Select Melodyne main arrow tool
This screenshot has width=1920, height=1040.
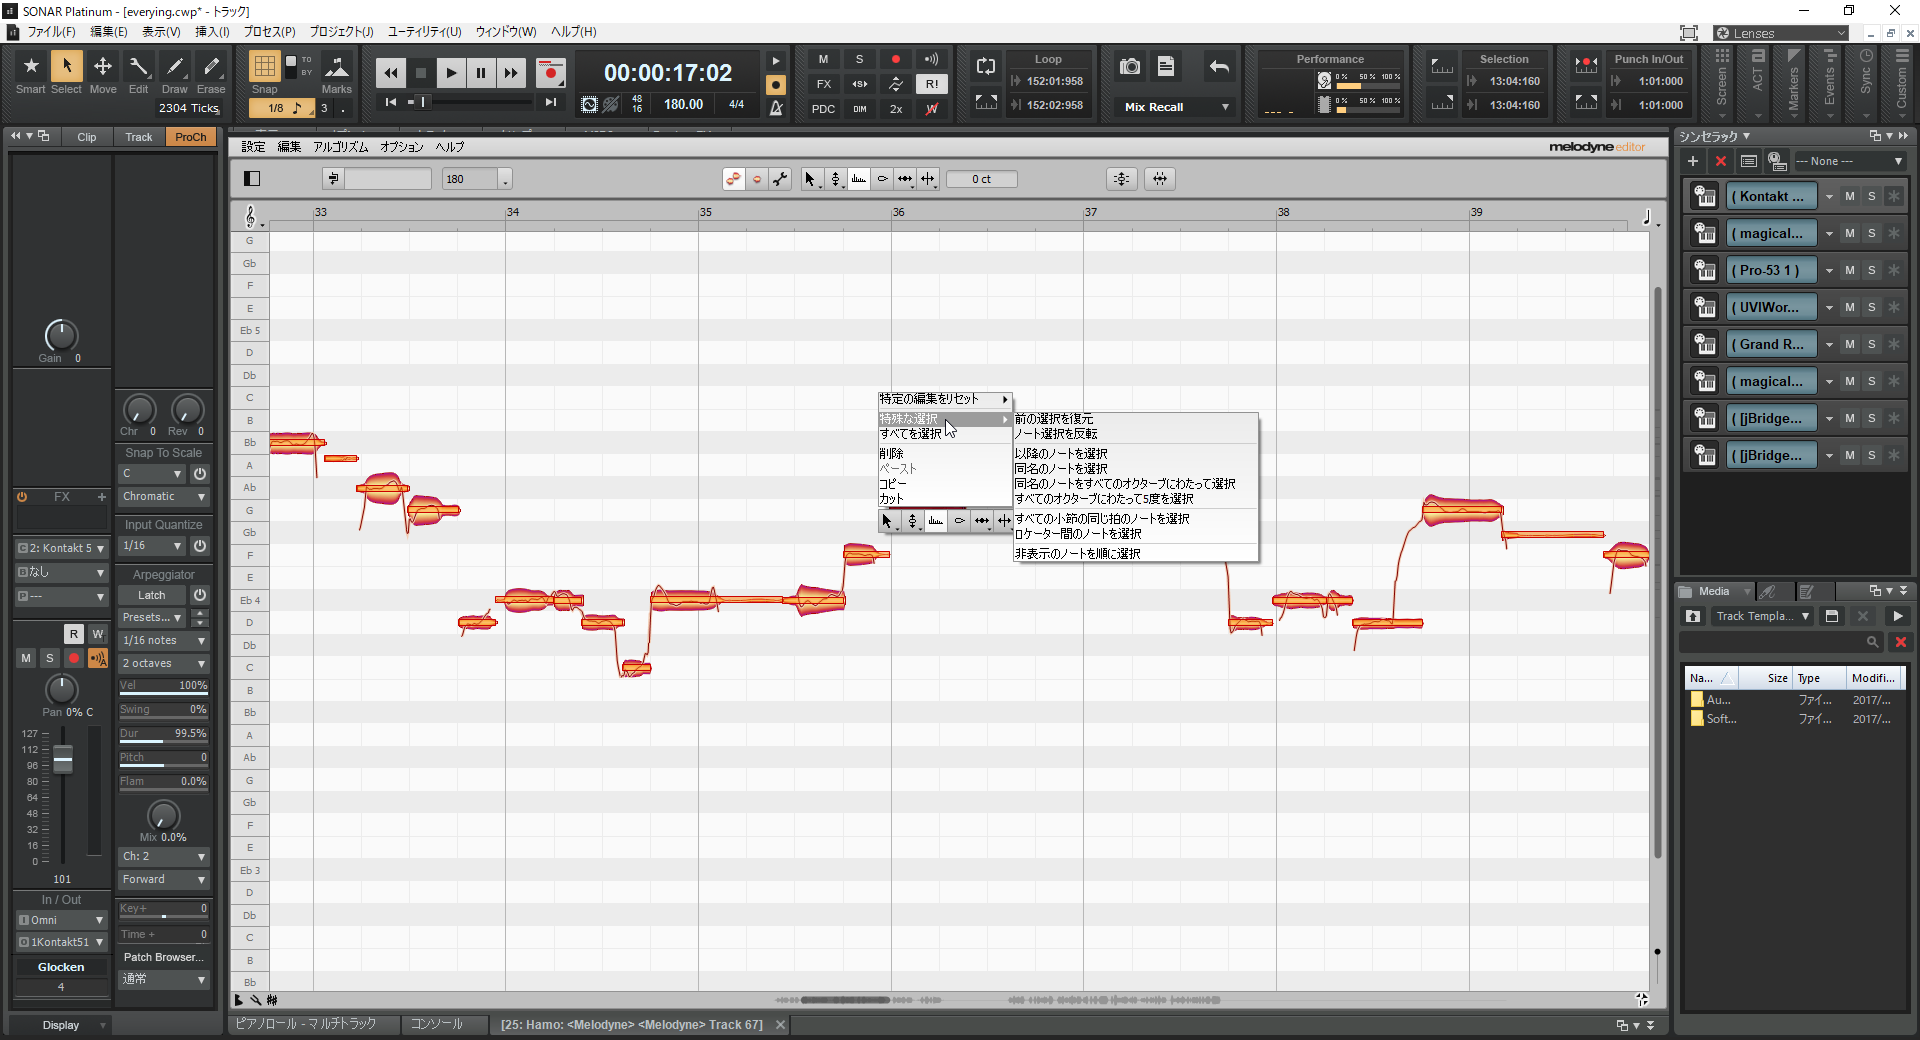[x=811, y=179]
